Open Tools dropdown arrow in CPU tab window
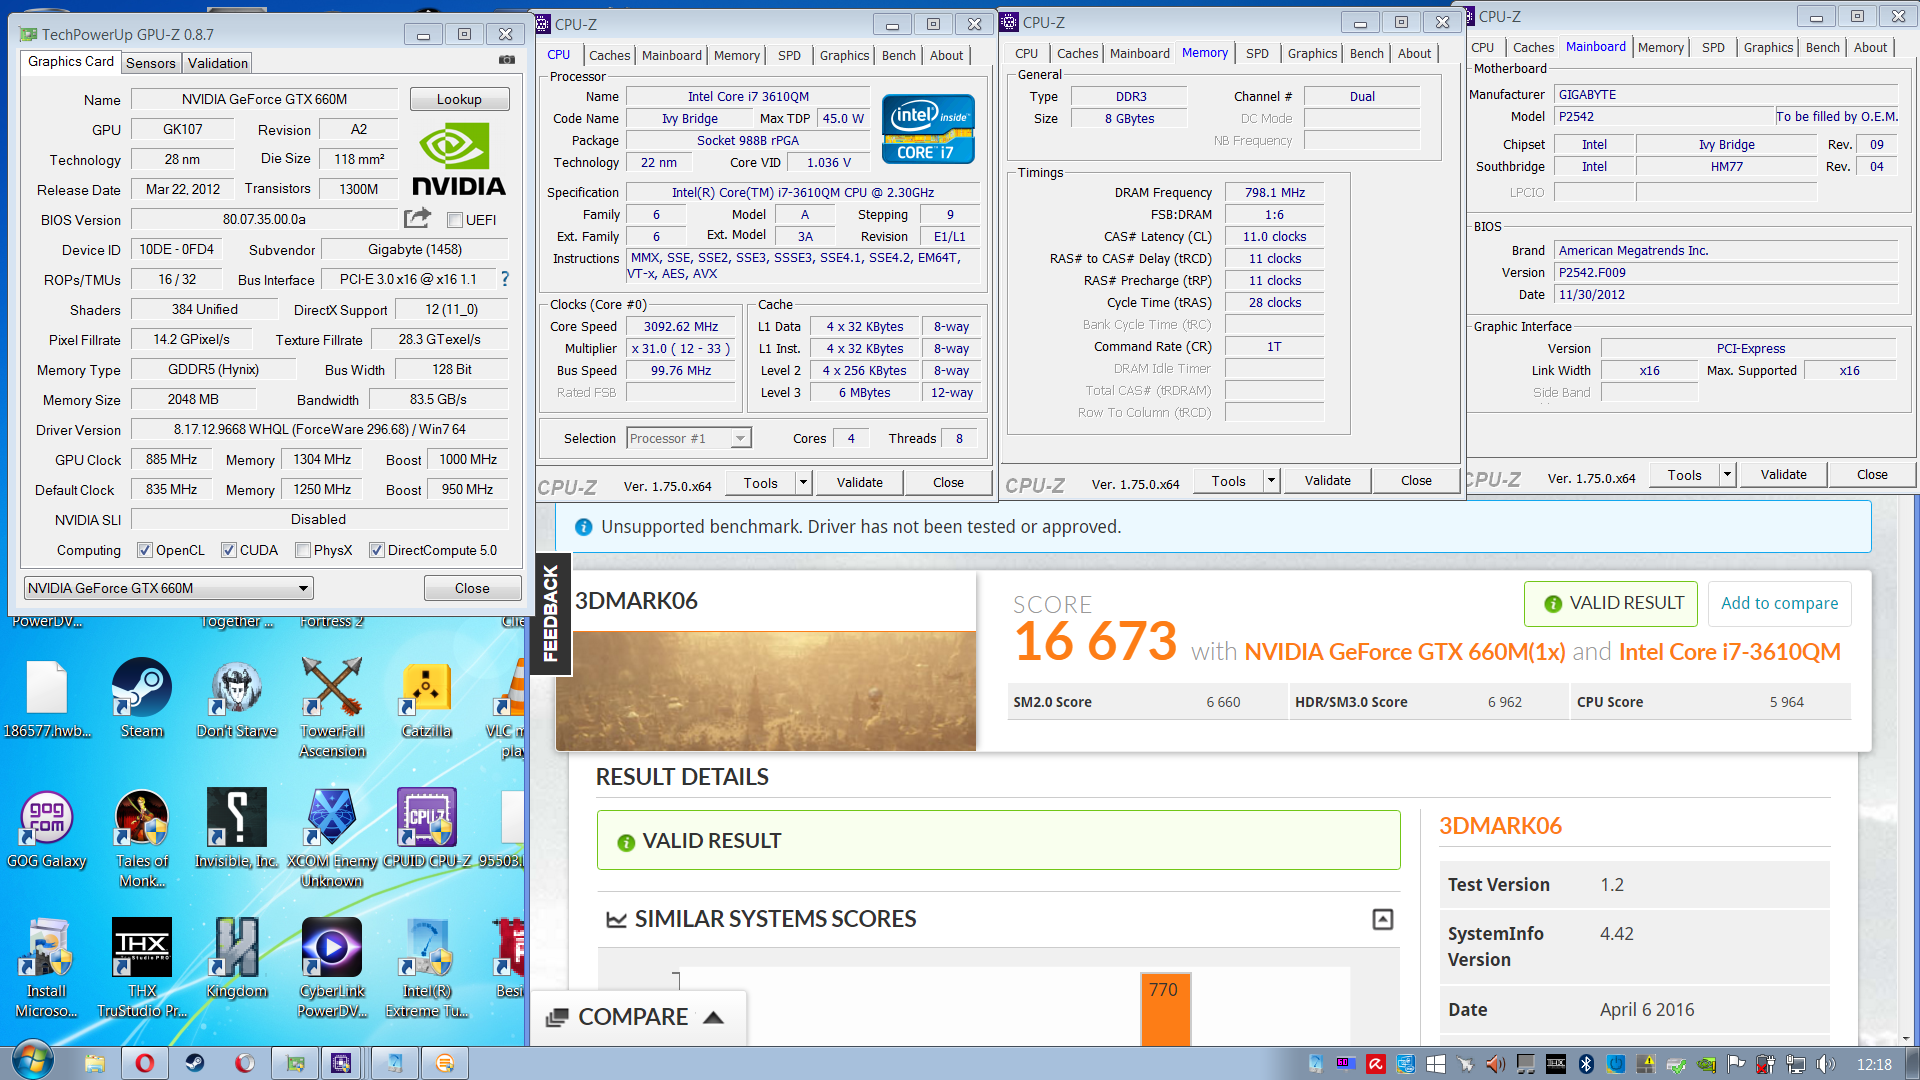The height and width of the screenshot is (1080, 1920). (803, 483)
